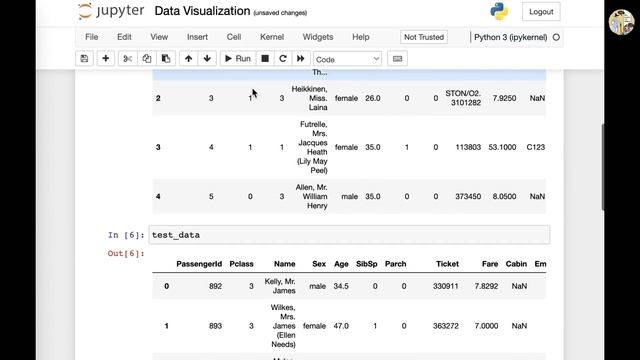The width and height of the screenshot is (640, 360).
Task: Open the Kernel menu
Action: click(x=272, y=37)
